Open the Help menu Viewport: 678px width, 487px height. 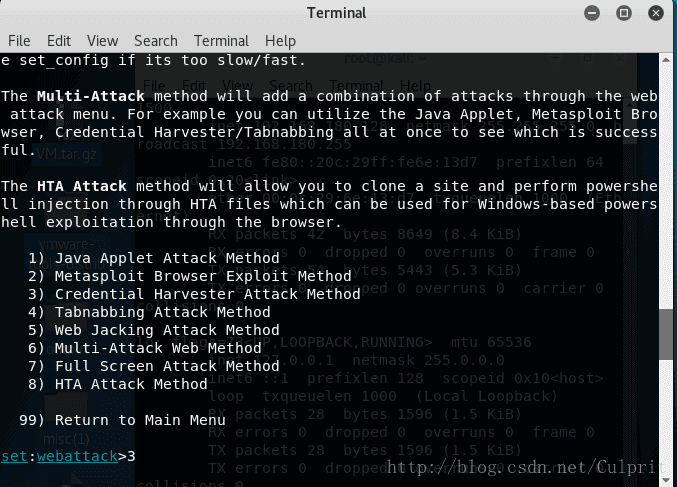point(281,41)
